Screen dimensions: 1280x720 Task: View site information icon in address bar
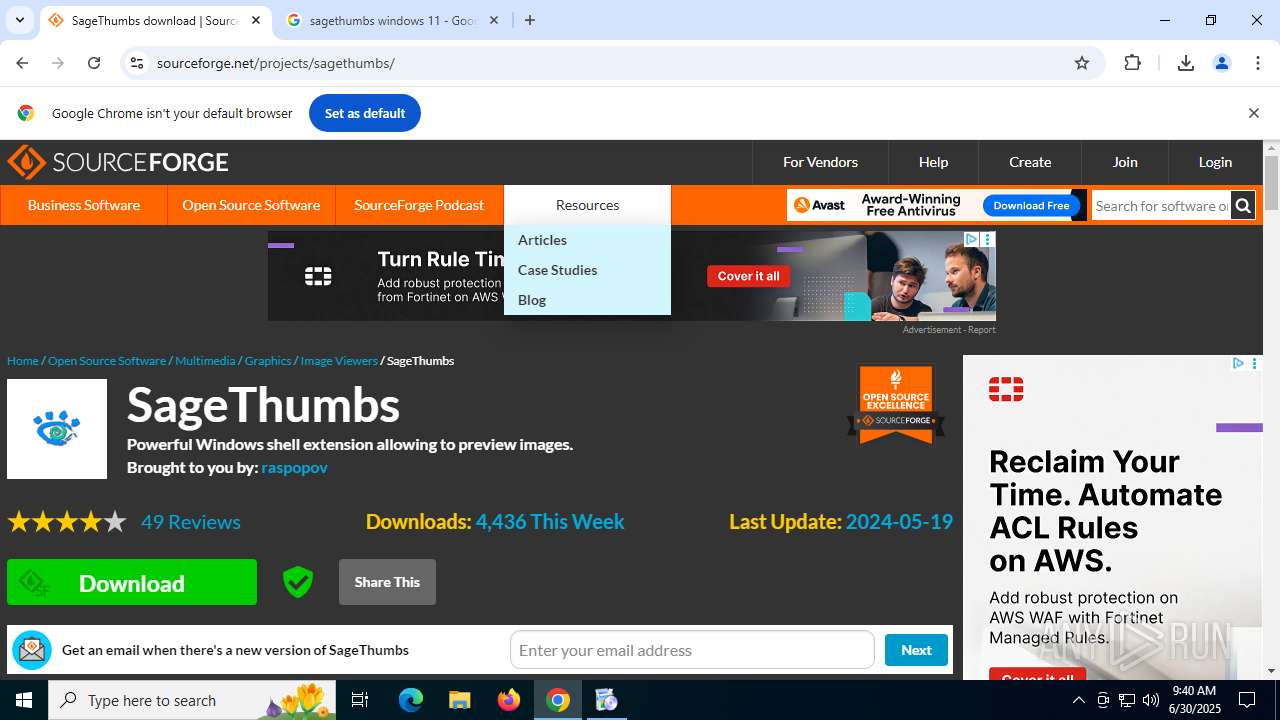[x=137, y=63]
